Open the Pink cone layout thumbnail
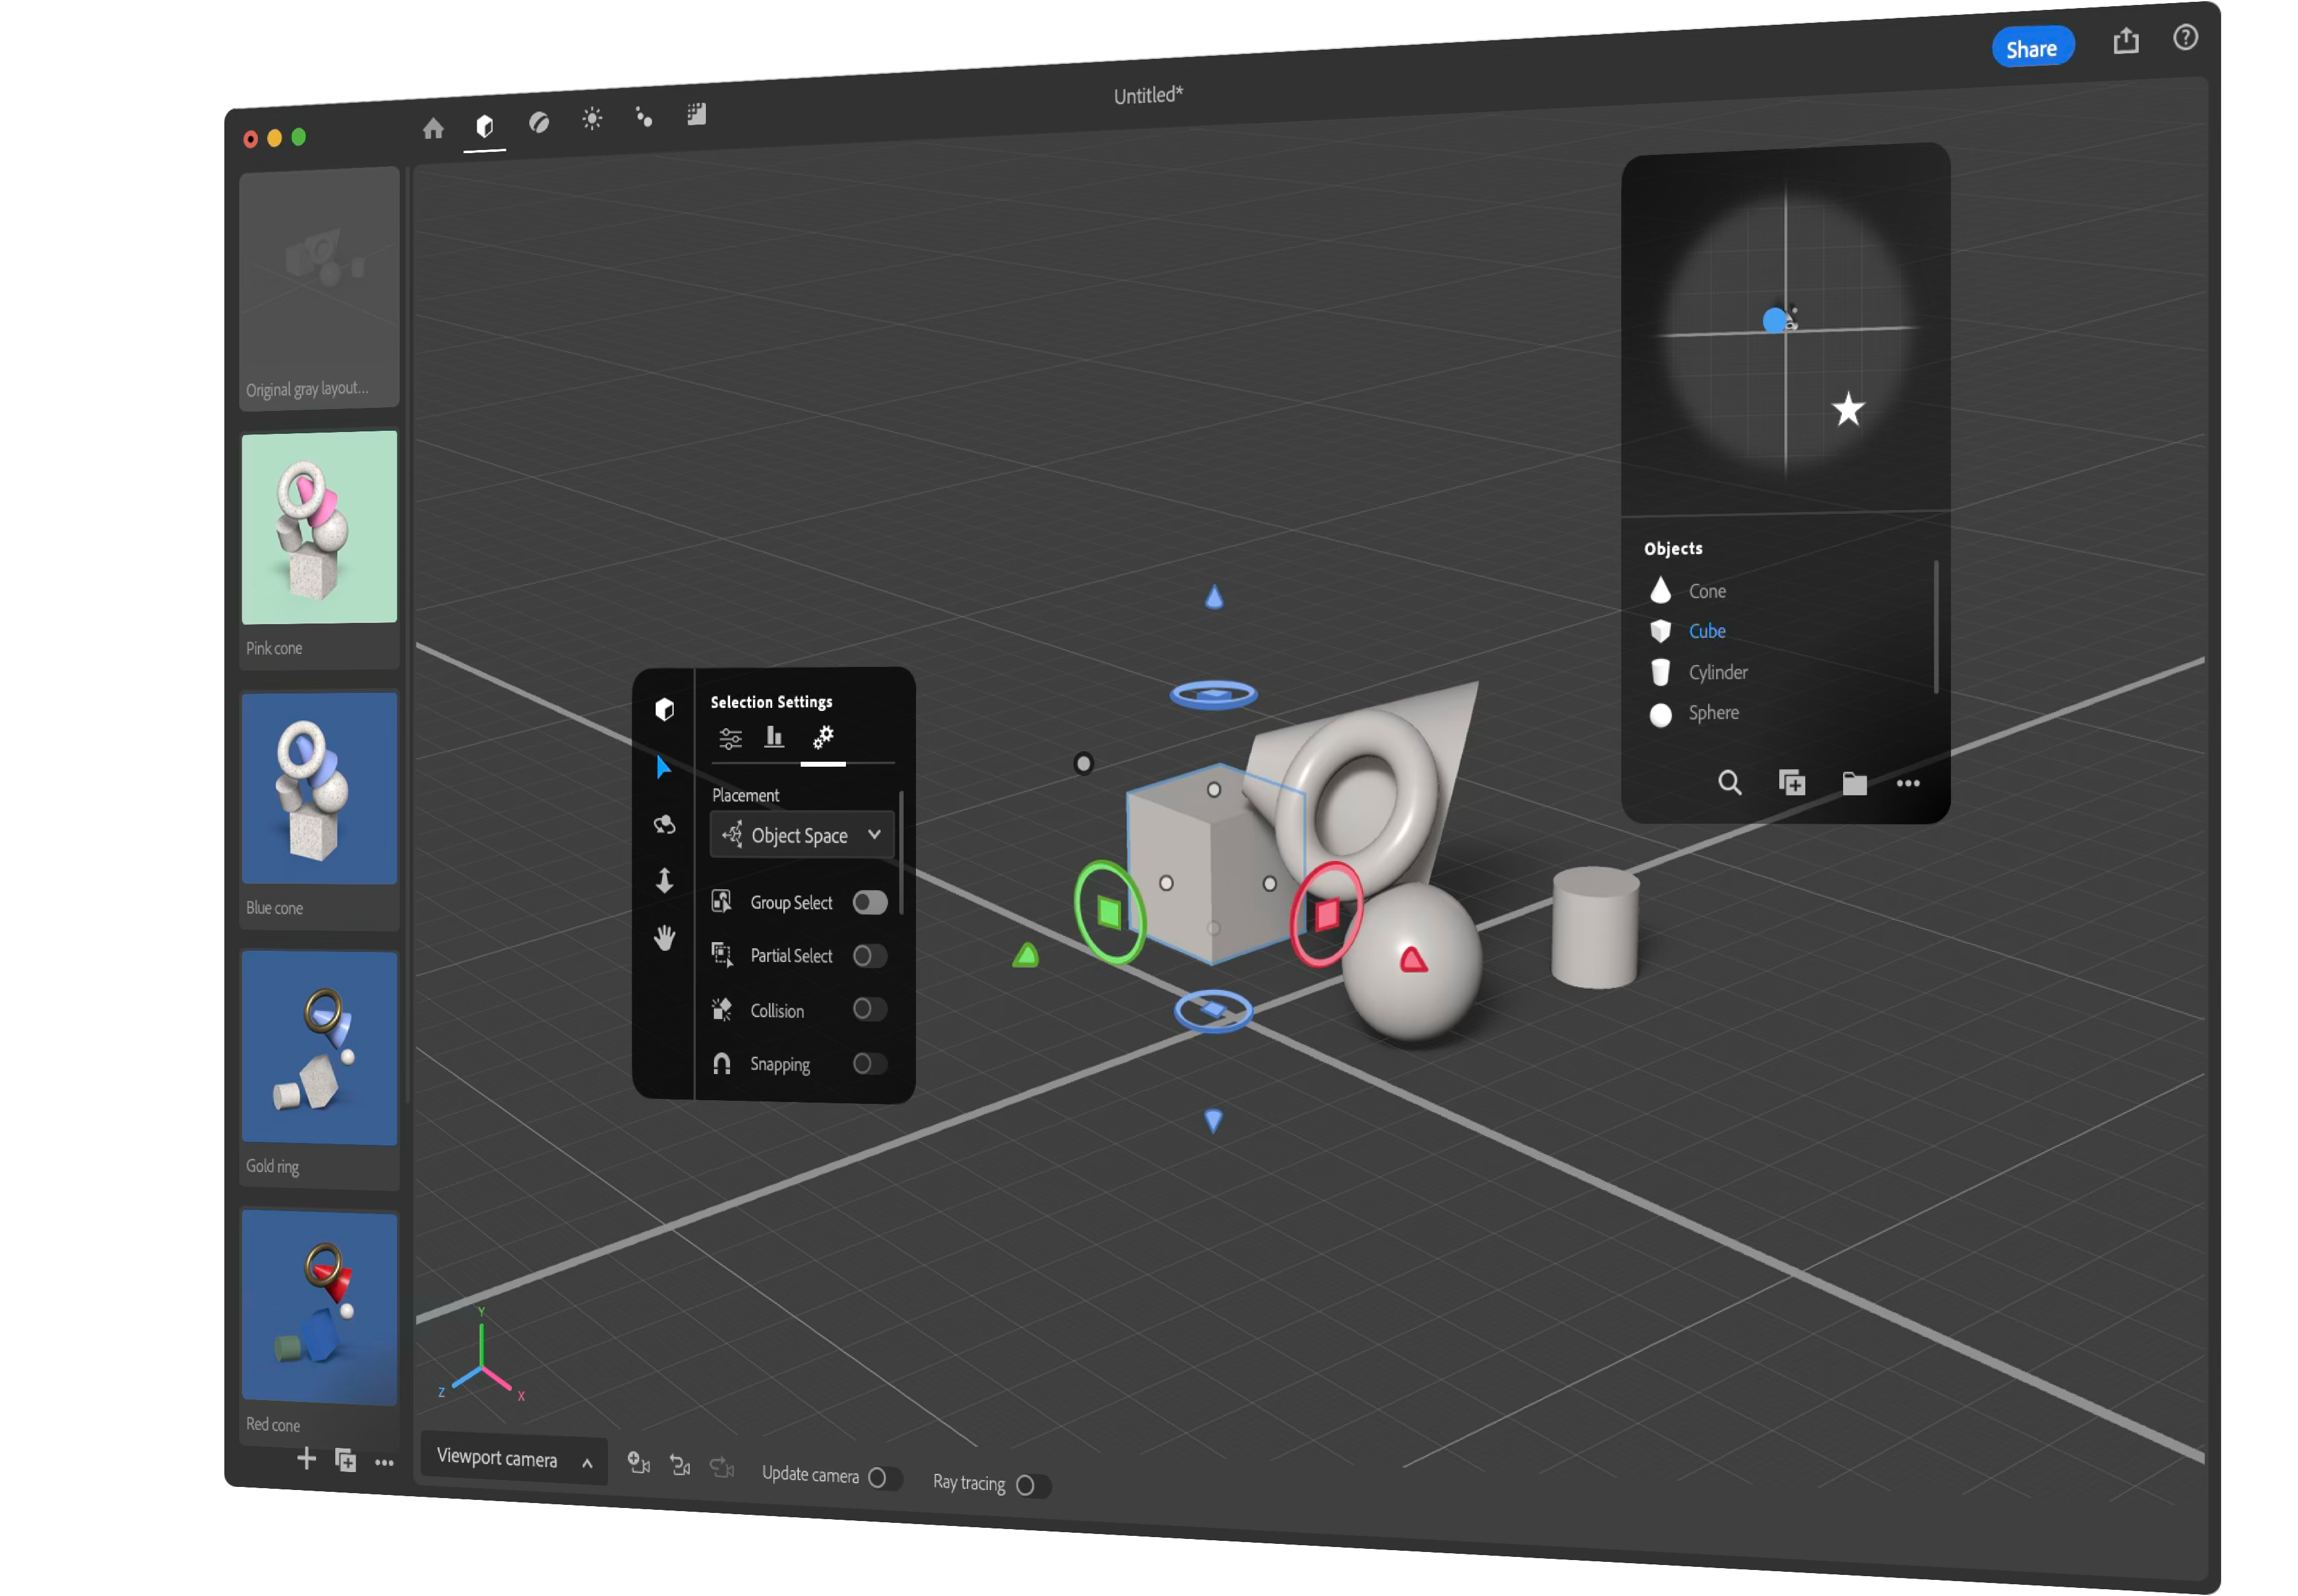This screenshot has height=1596, width=2298. 319,529
